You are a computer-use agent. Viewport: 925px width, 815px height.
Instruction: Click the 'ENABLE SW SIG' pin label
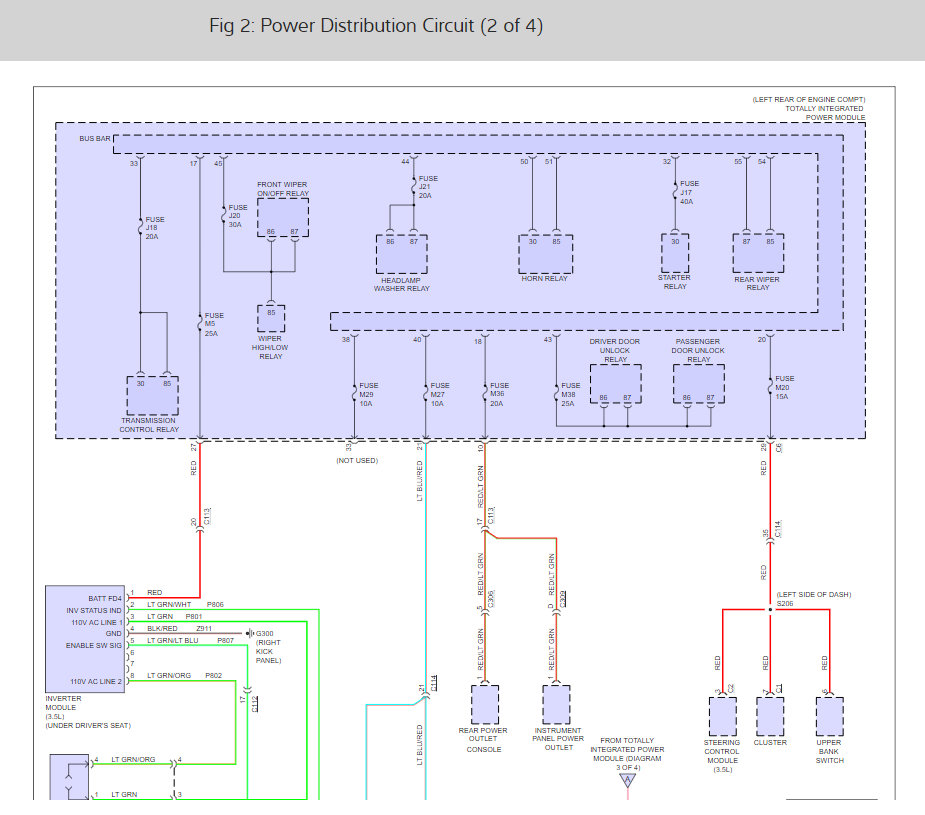pos(94,646)
